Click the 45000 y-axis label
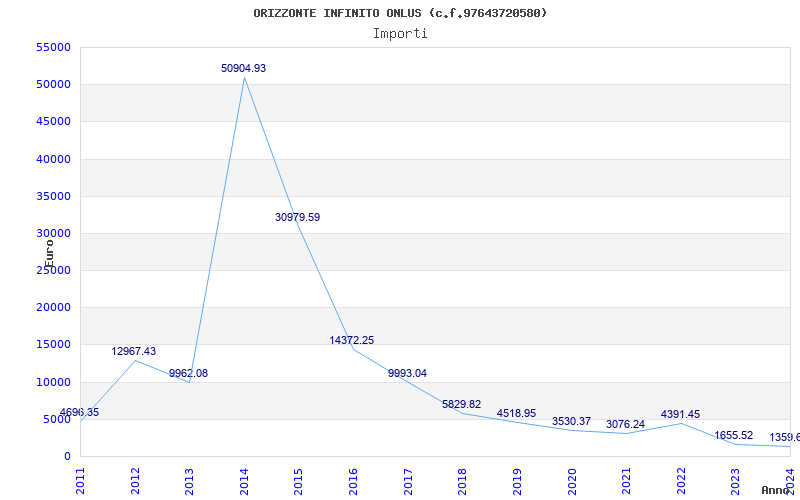Image resolution: width=800 pixels, height=500 pixels. click(53, 122)
